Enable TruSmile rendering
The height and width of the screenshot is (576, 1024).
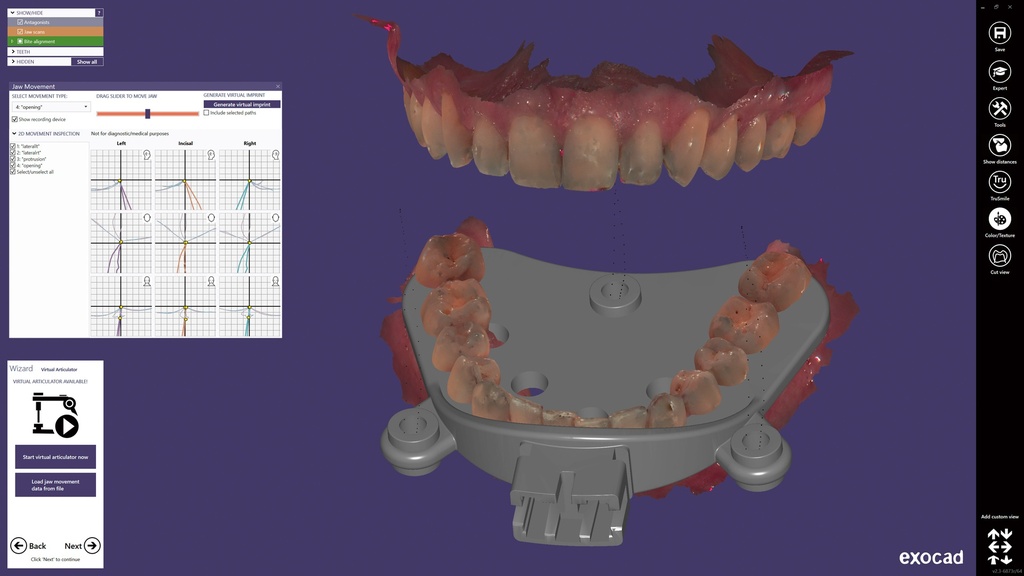(999, 183)
